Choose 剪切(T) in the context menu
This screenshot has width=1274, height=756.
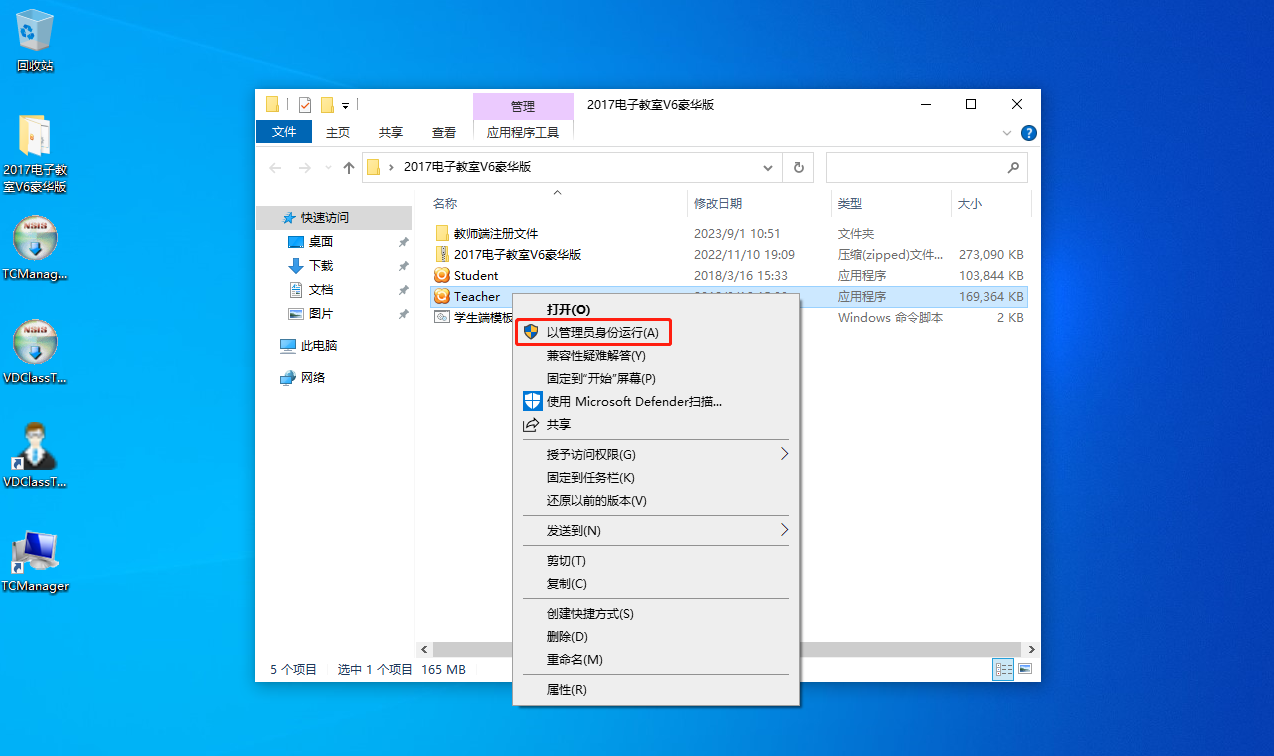[655, 560]
